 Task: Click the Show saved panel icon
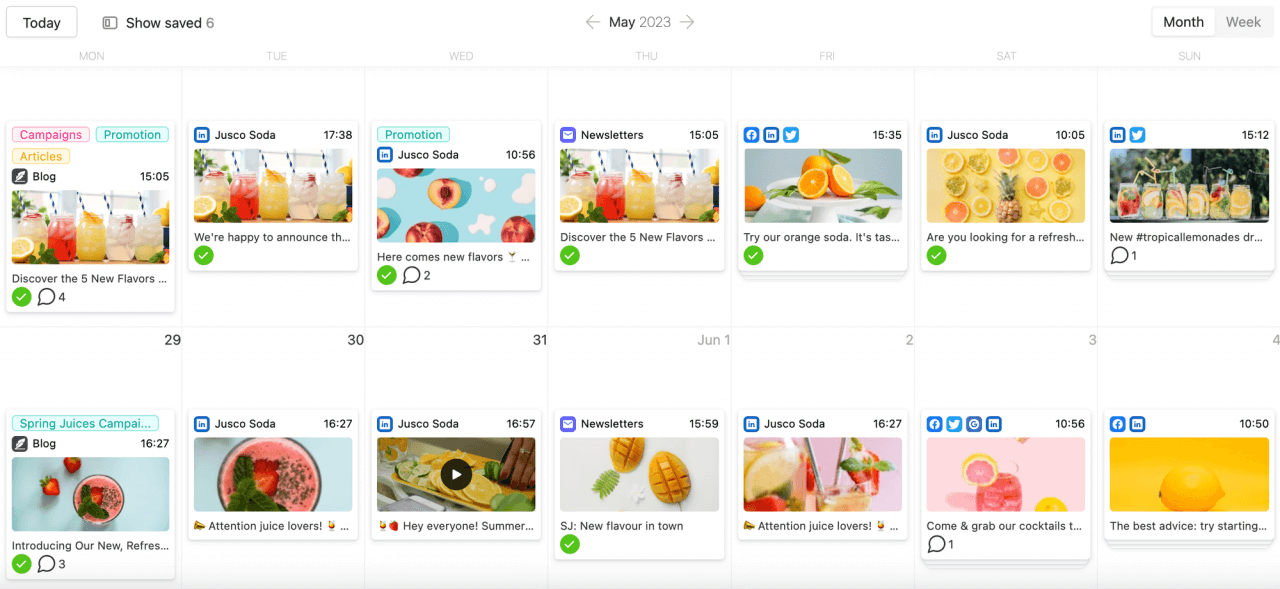pos(108,21)
